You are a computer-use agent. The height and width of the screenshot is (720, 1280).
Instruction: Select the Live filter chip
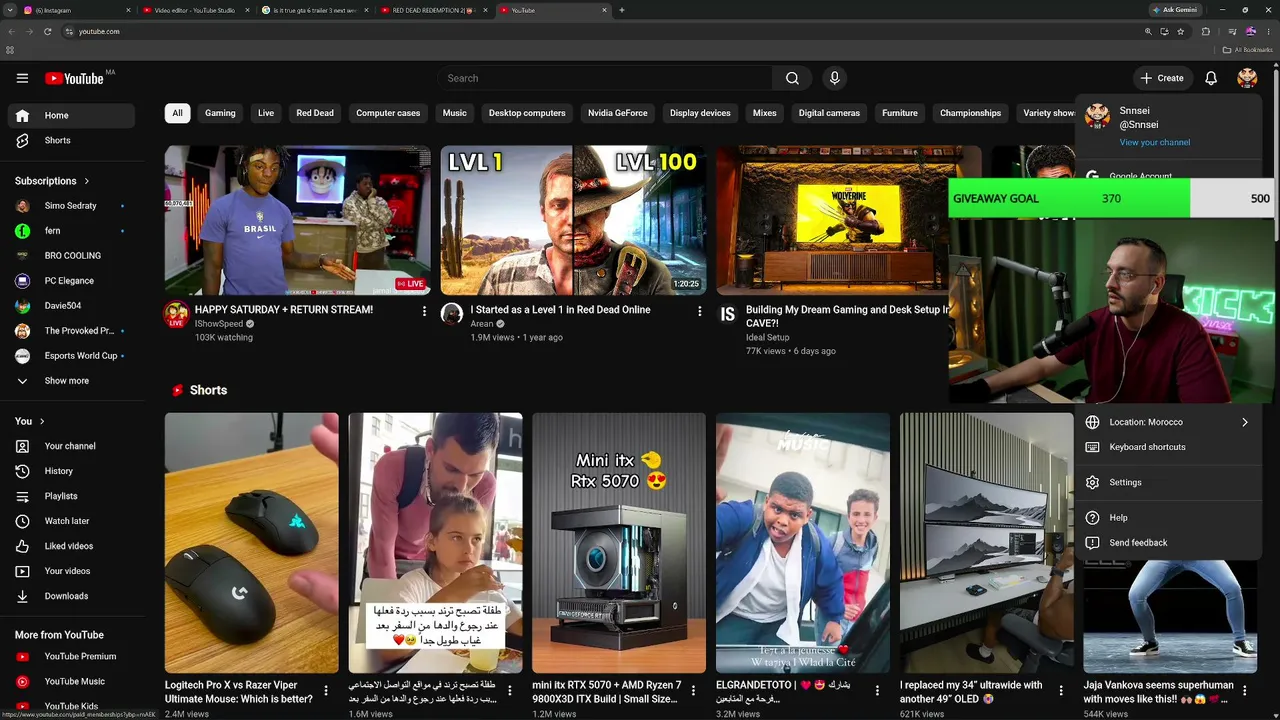pyautogui.click(x=266, y=113)
